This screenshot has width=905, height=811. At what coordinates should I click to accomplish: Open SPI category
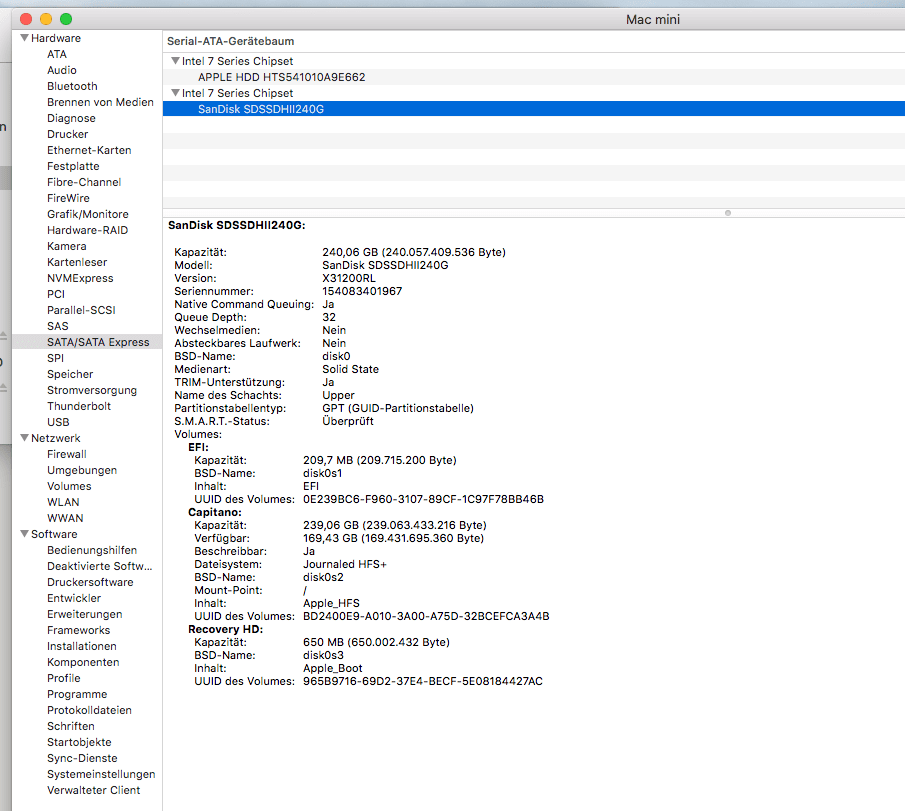[55, 358]
